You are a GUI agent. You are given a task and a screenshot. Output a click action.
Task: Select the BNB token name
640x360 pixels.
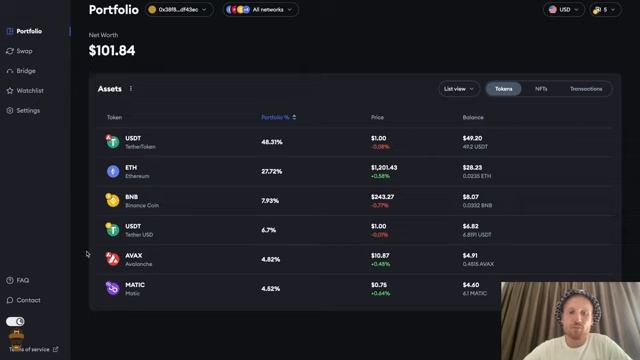tap(131, 197)
